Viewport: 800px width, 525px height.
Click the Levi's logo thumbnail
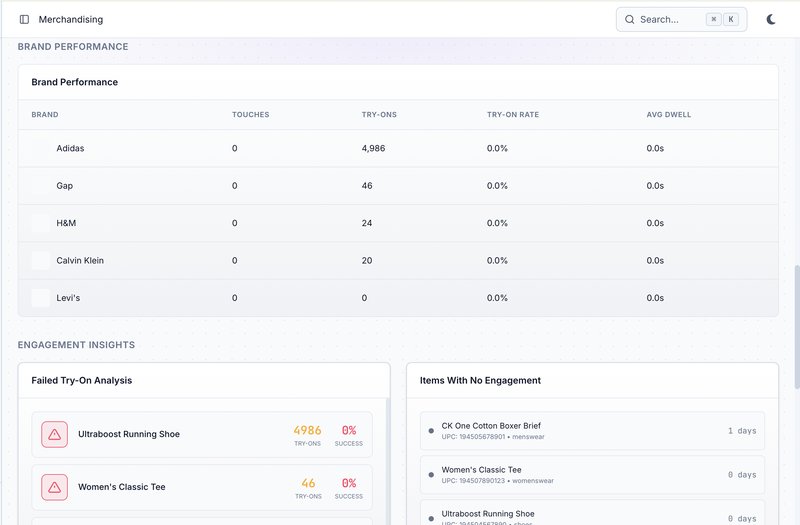tap(41, 298)
